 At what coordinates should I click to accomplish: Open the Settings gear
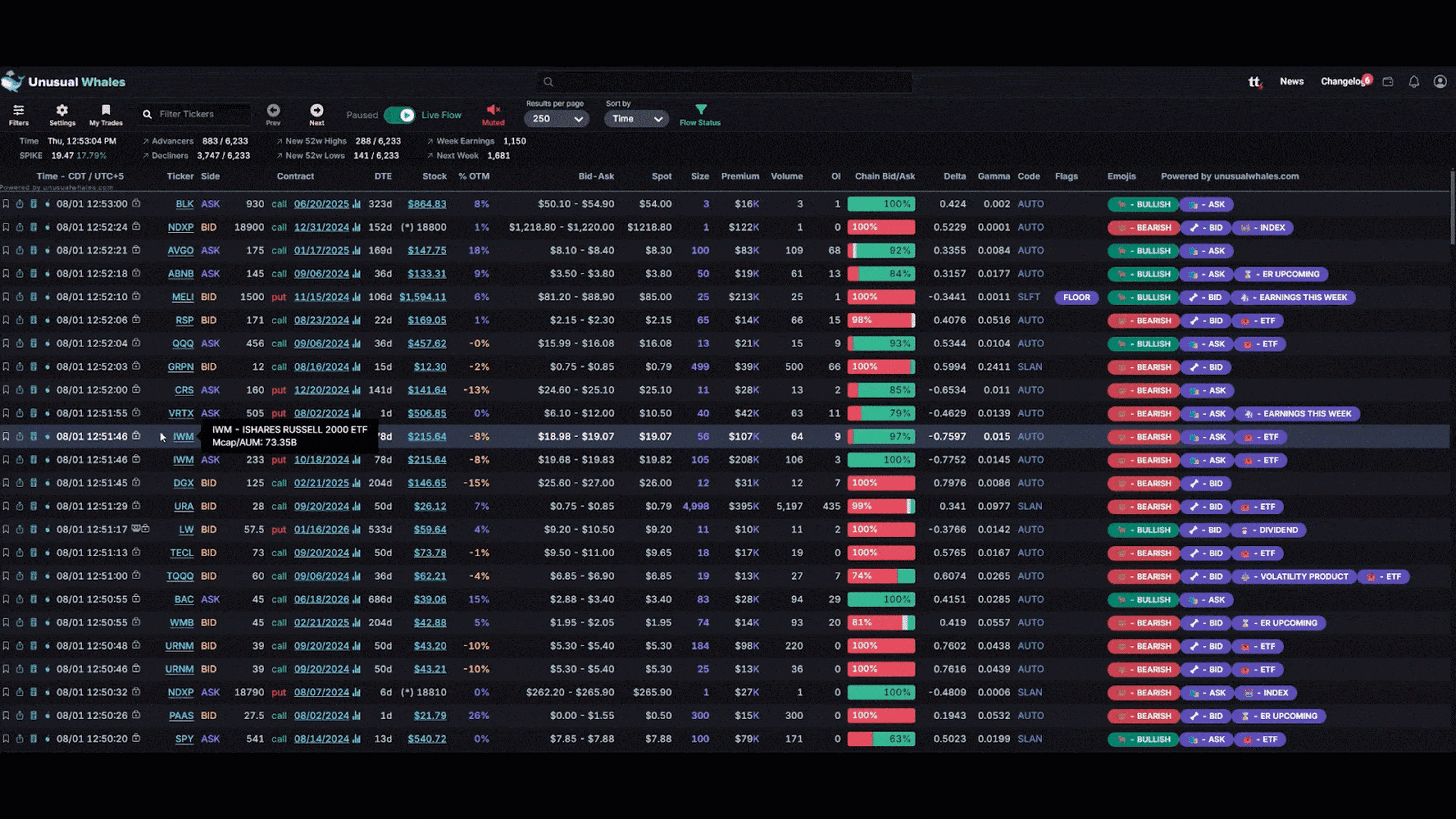(62, 110)
